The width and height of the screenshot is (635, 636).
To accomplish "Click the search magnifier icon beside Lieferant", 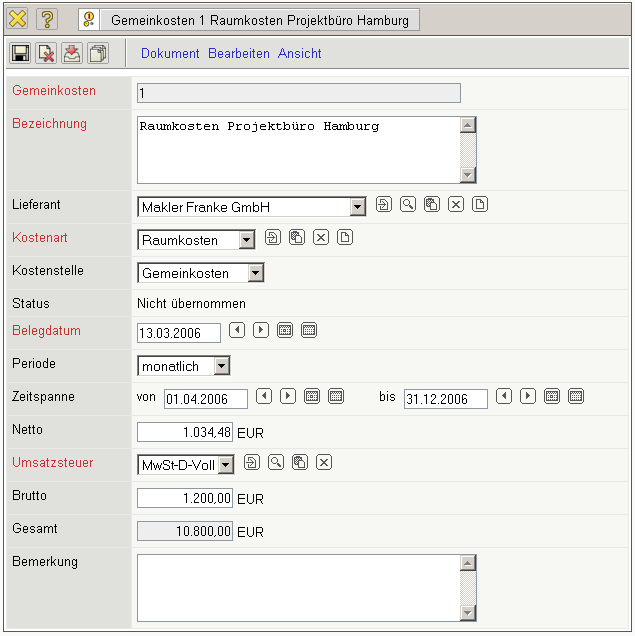I will pyautogui.click(x=408, y=205).
